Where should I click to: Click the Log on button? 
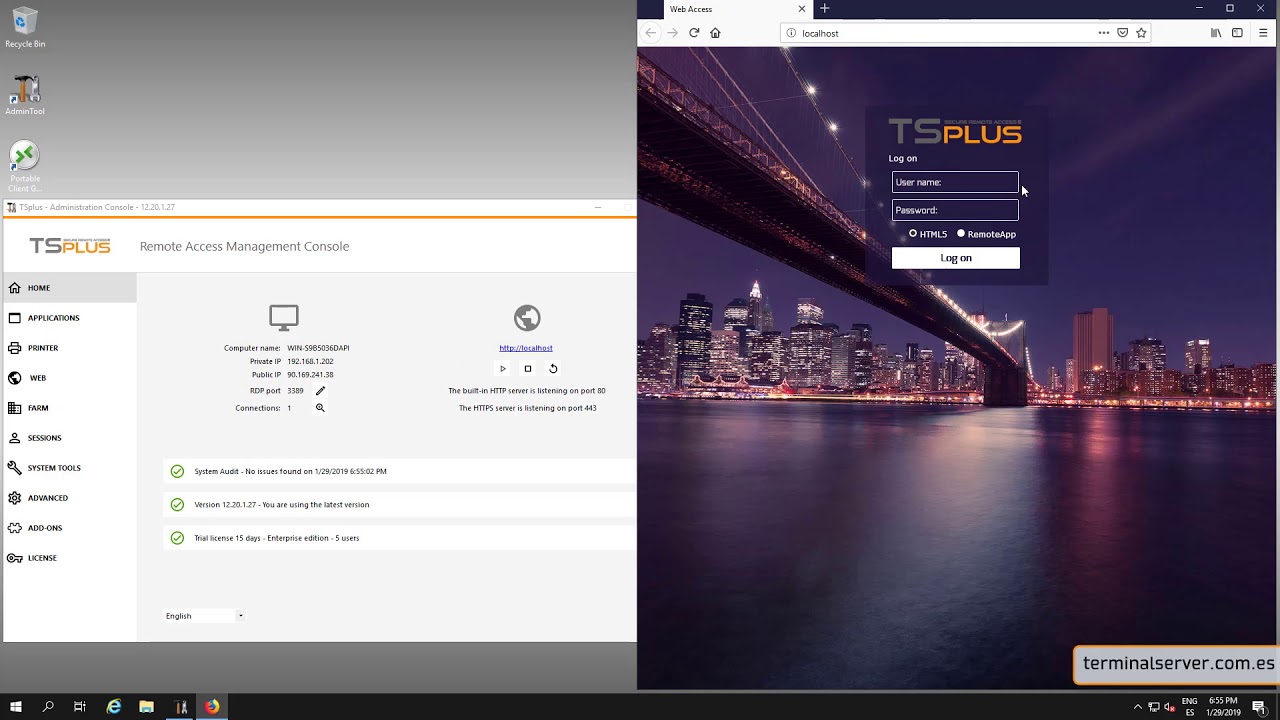956,258
